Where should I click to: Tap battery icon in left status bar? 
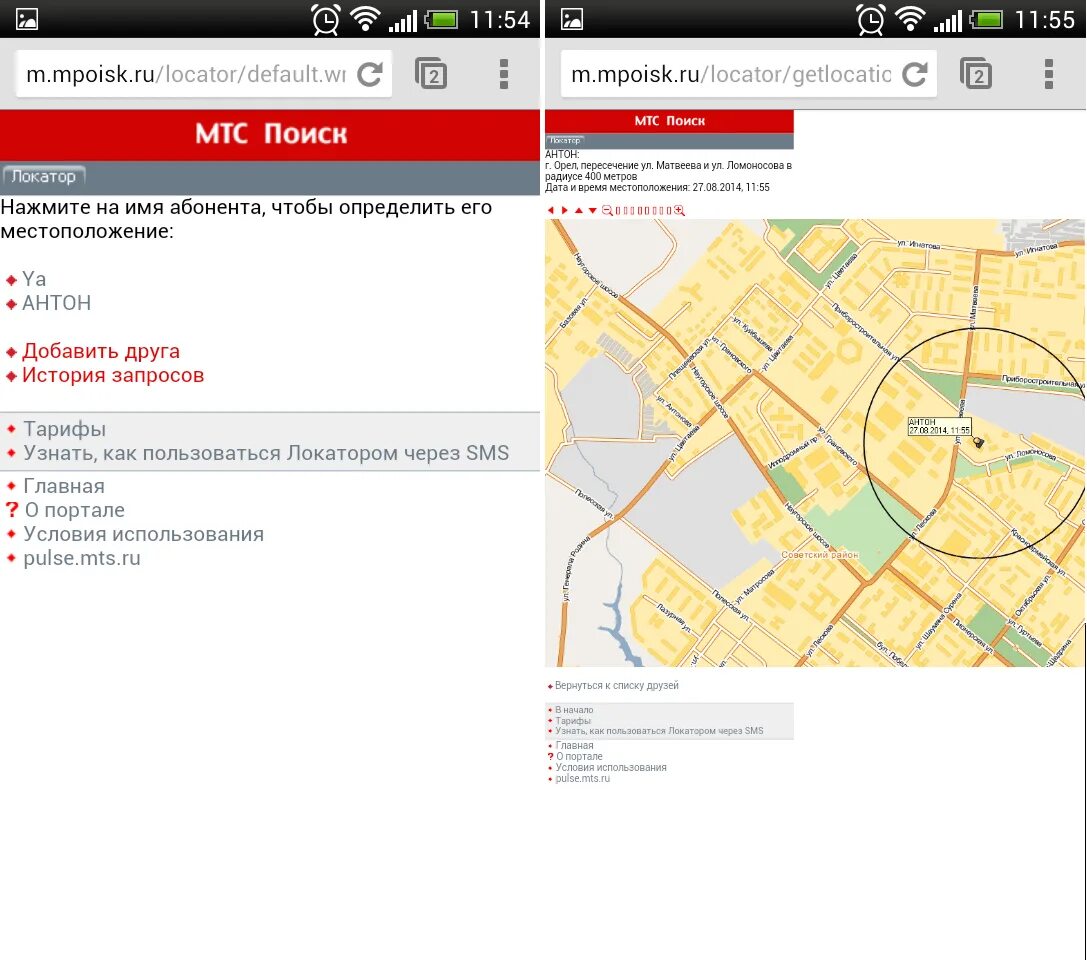442,19
